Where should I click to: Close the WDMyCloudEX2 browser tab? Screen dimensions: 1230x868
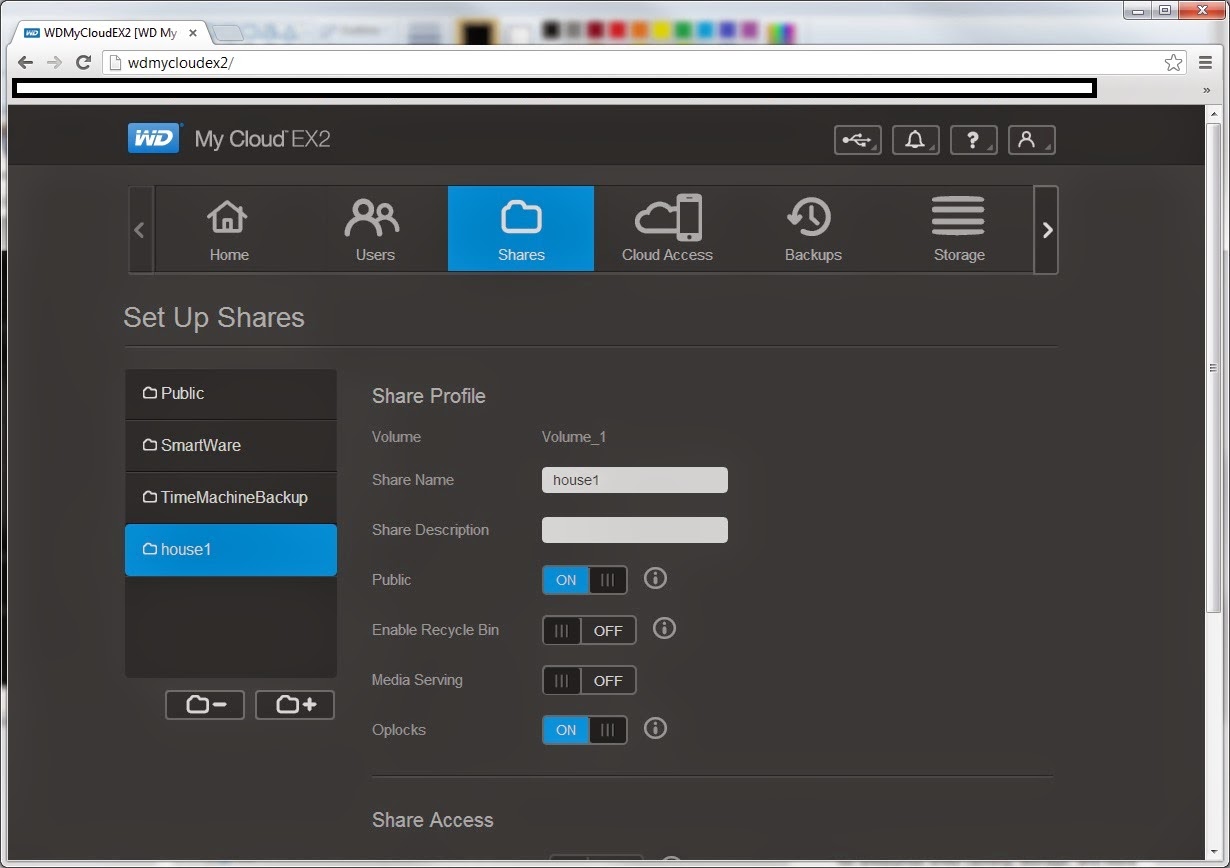click(x=193, y=33)
